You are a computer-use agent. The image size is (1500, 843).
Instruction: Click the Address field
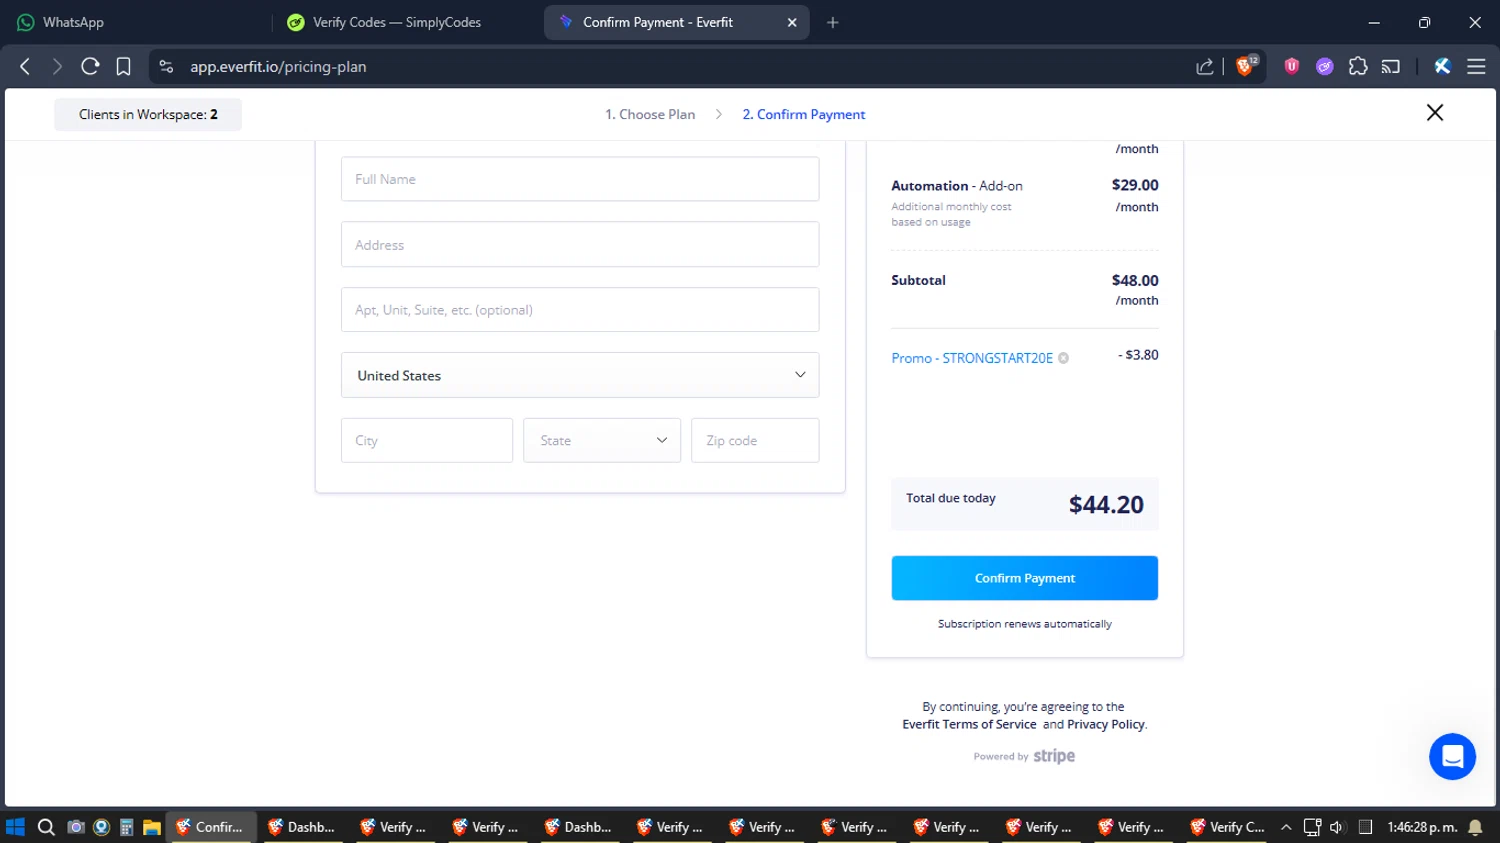[x=580, y=244]
